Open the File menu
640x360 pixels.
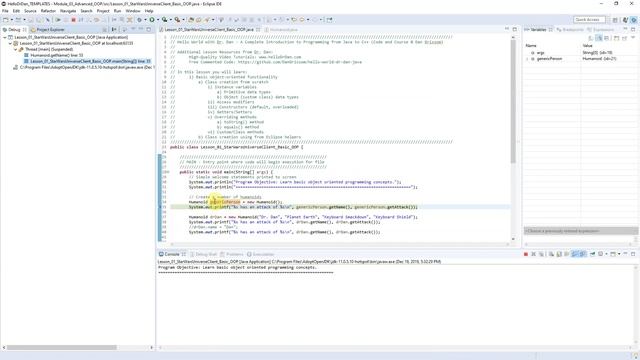pyautogui.click(x=5, y=11)
